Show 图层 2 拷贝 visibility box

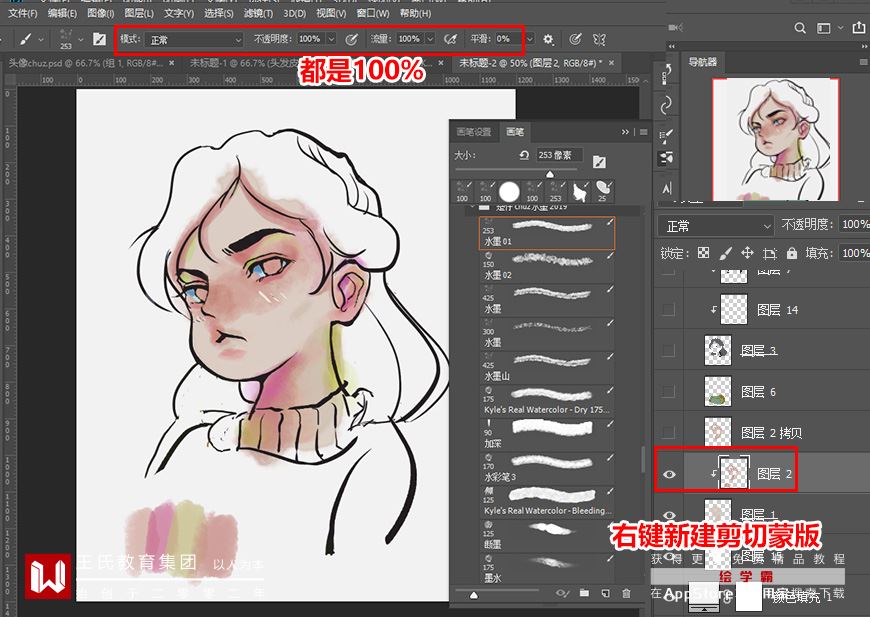(669, 433)
